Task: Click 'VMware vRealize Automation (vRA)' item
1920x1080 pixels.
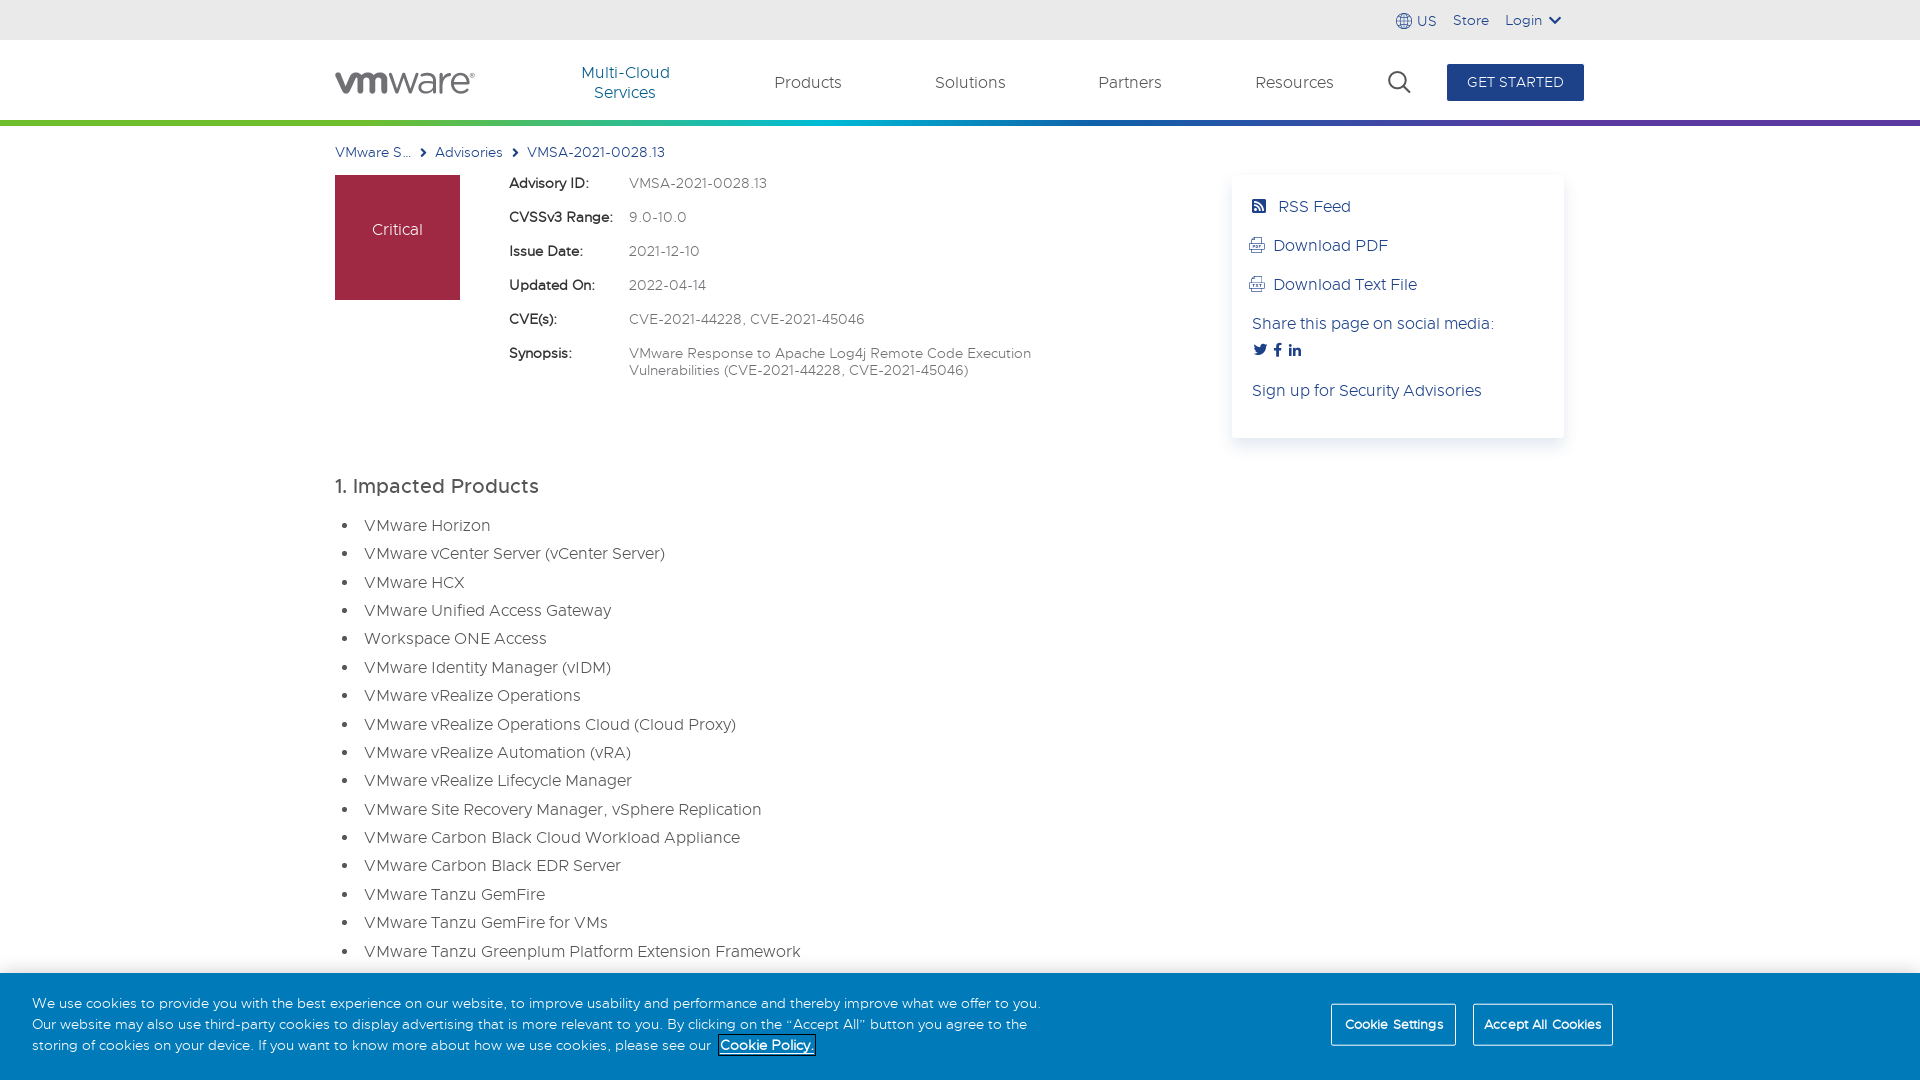Action: pos(497,752)
